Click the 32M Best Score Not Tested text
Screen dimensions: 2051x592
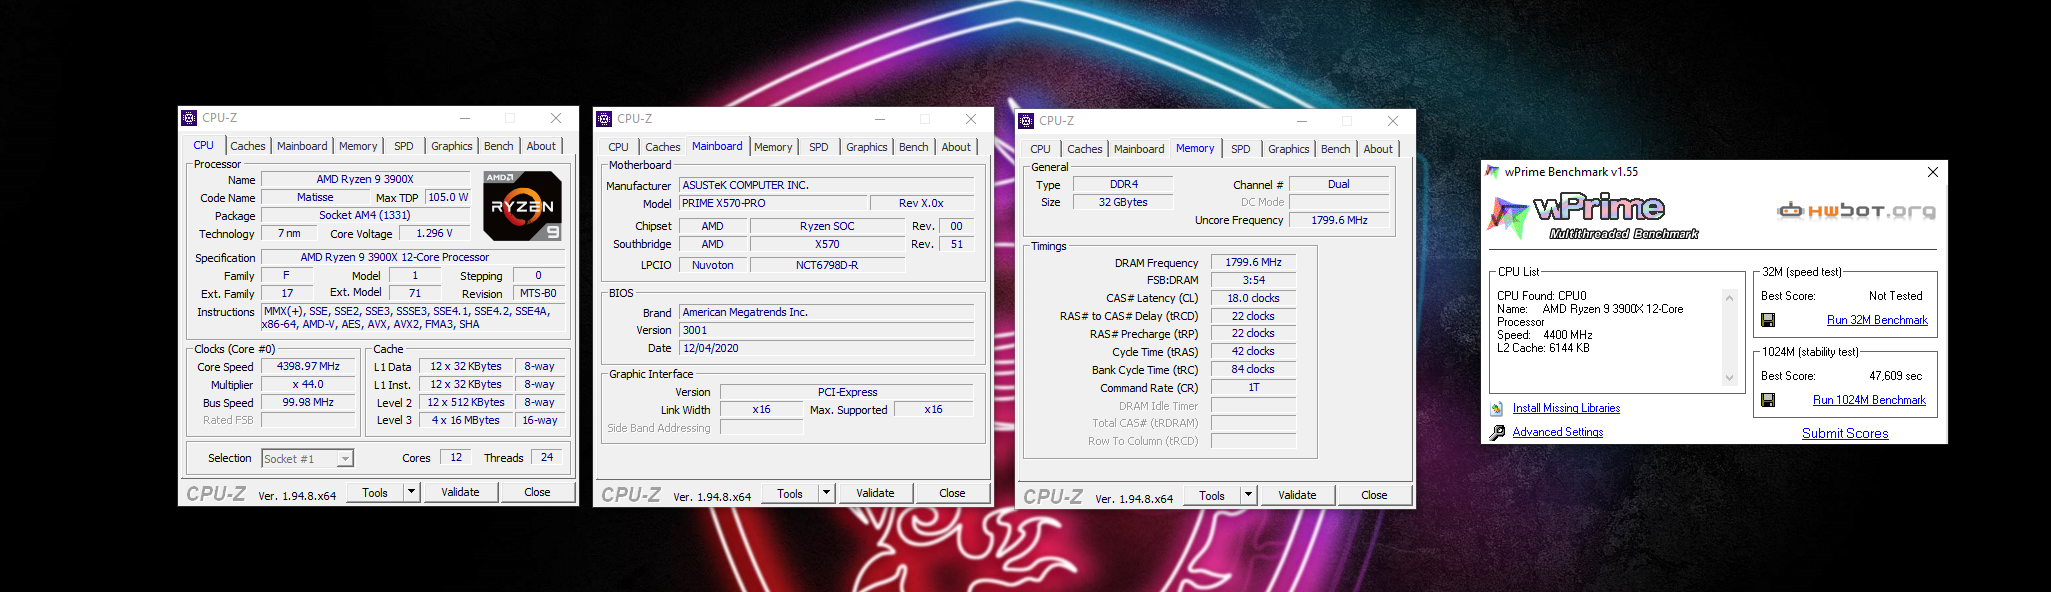coord(1895,296)
